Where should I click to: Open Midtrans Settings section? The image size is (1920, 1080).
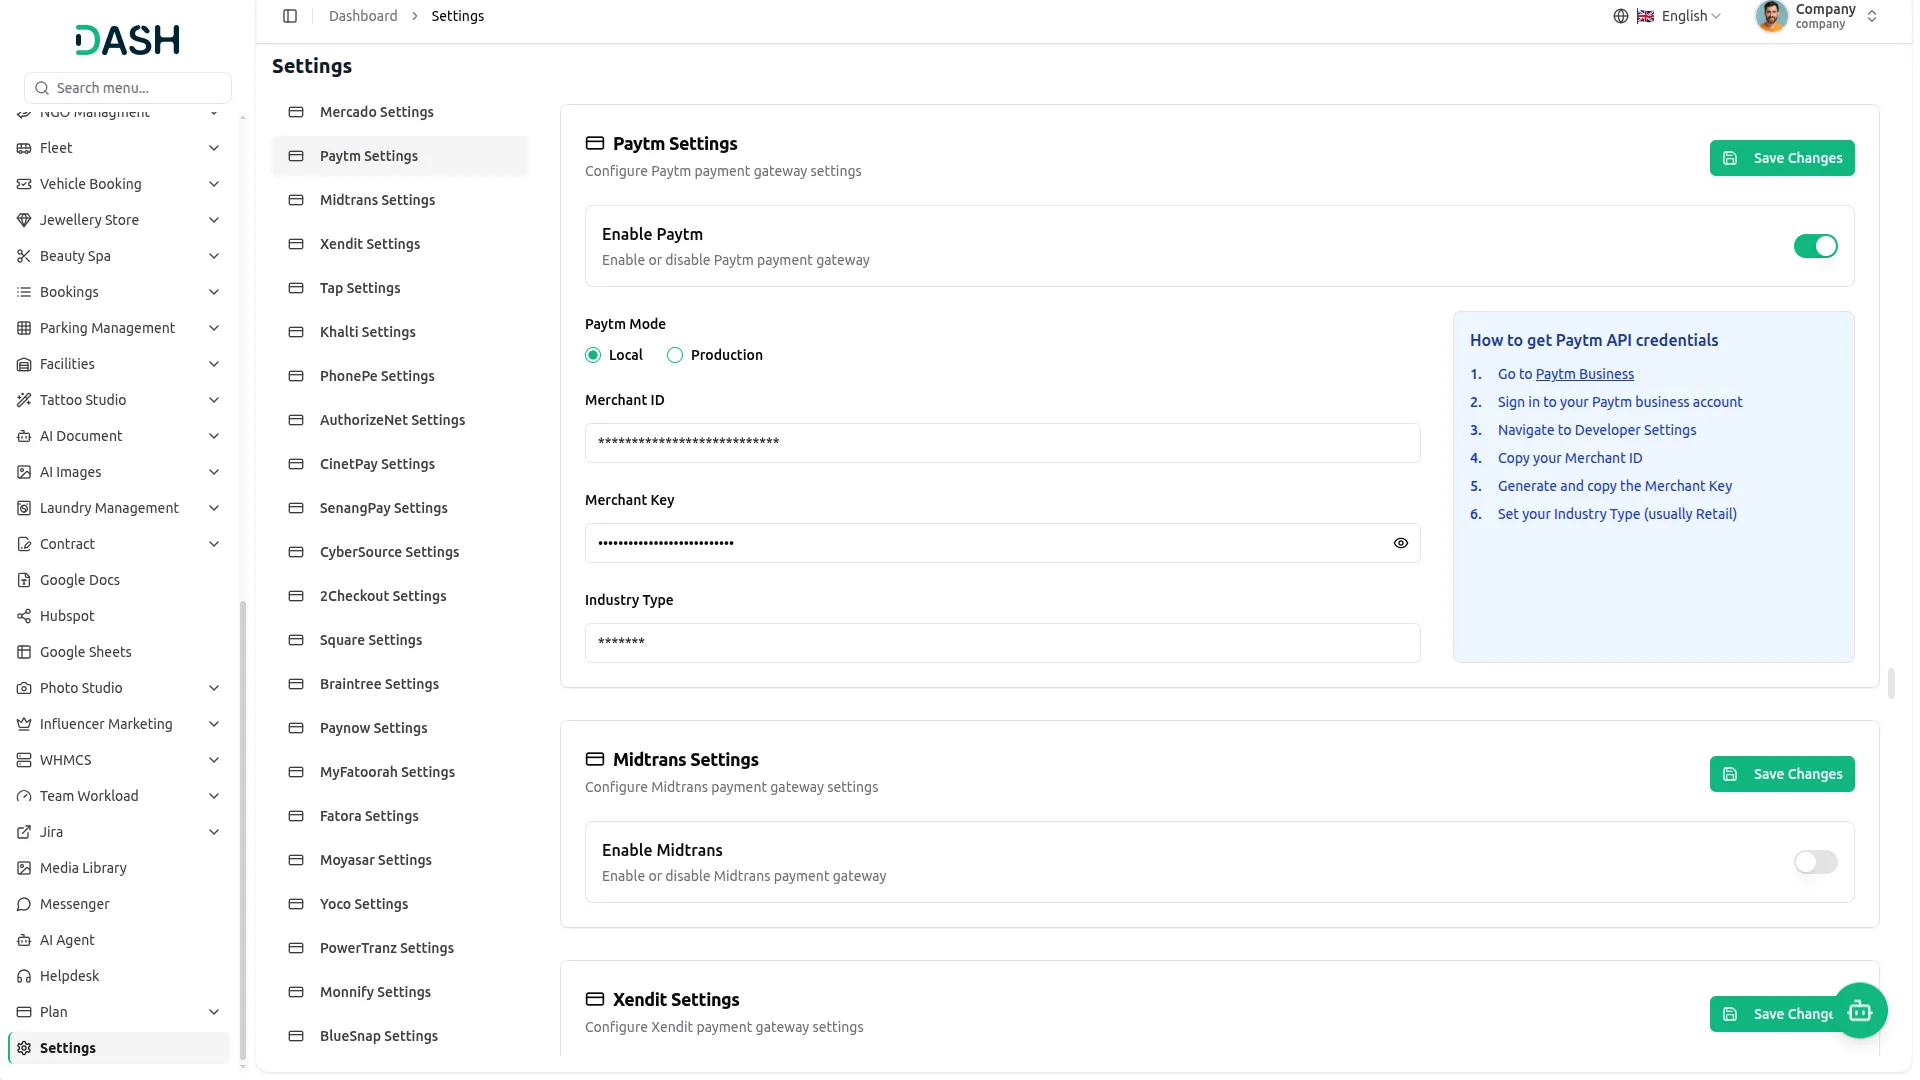[x=400, y=200]
